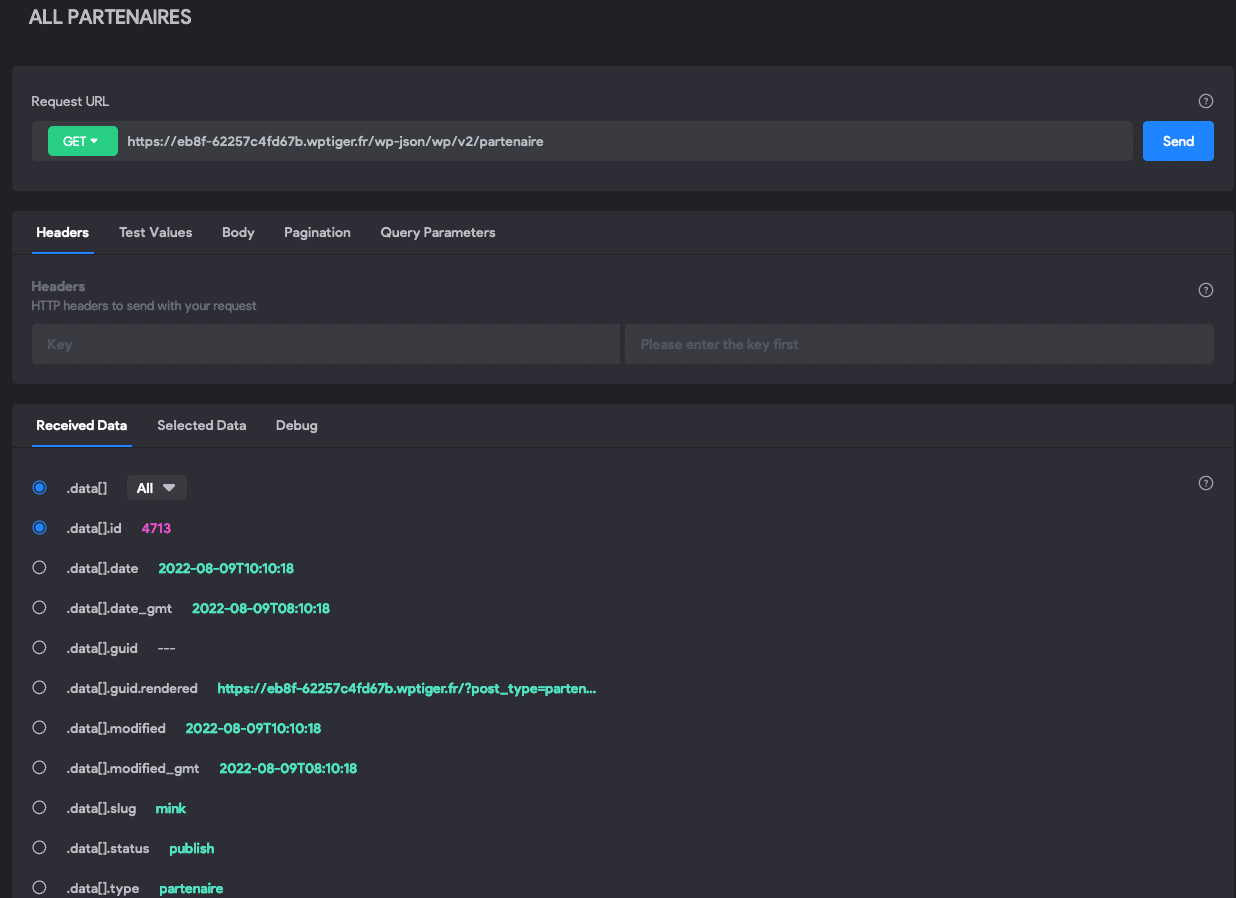Screen dimensions: 1236x898
Task: Select the .data[] radio button
Action: click(40, 488)
